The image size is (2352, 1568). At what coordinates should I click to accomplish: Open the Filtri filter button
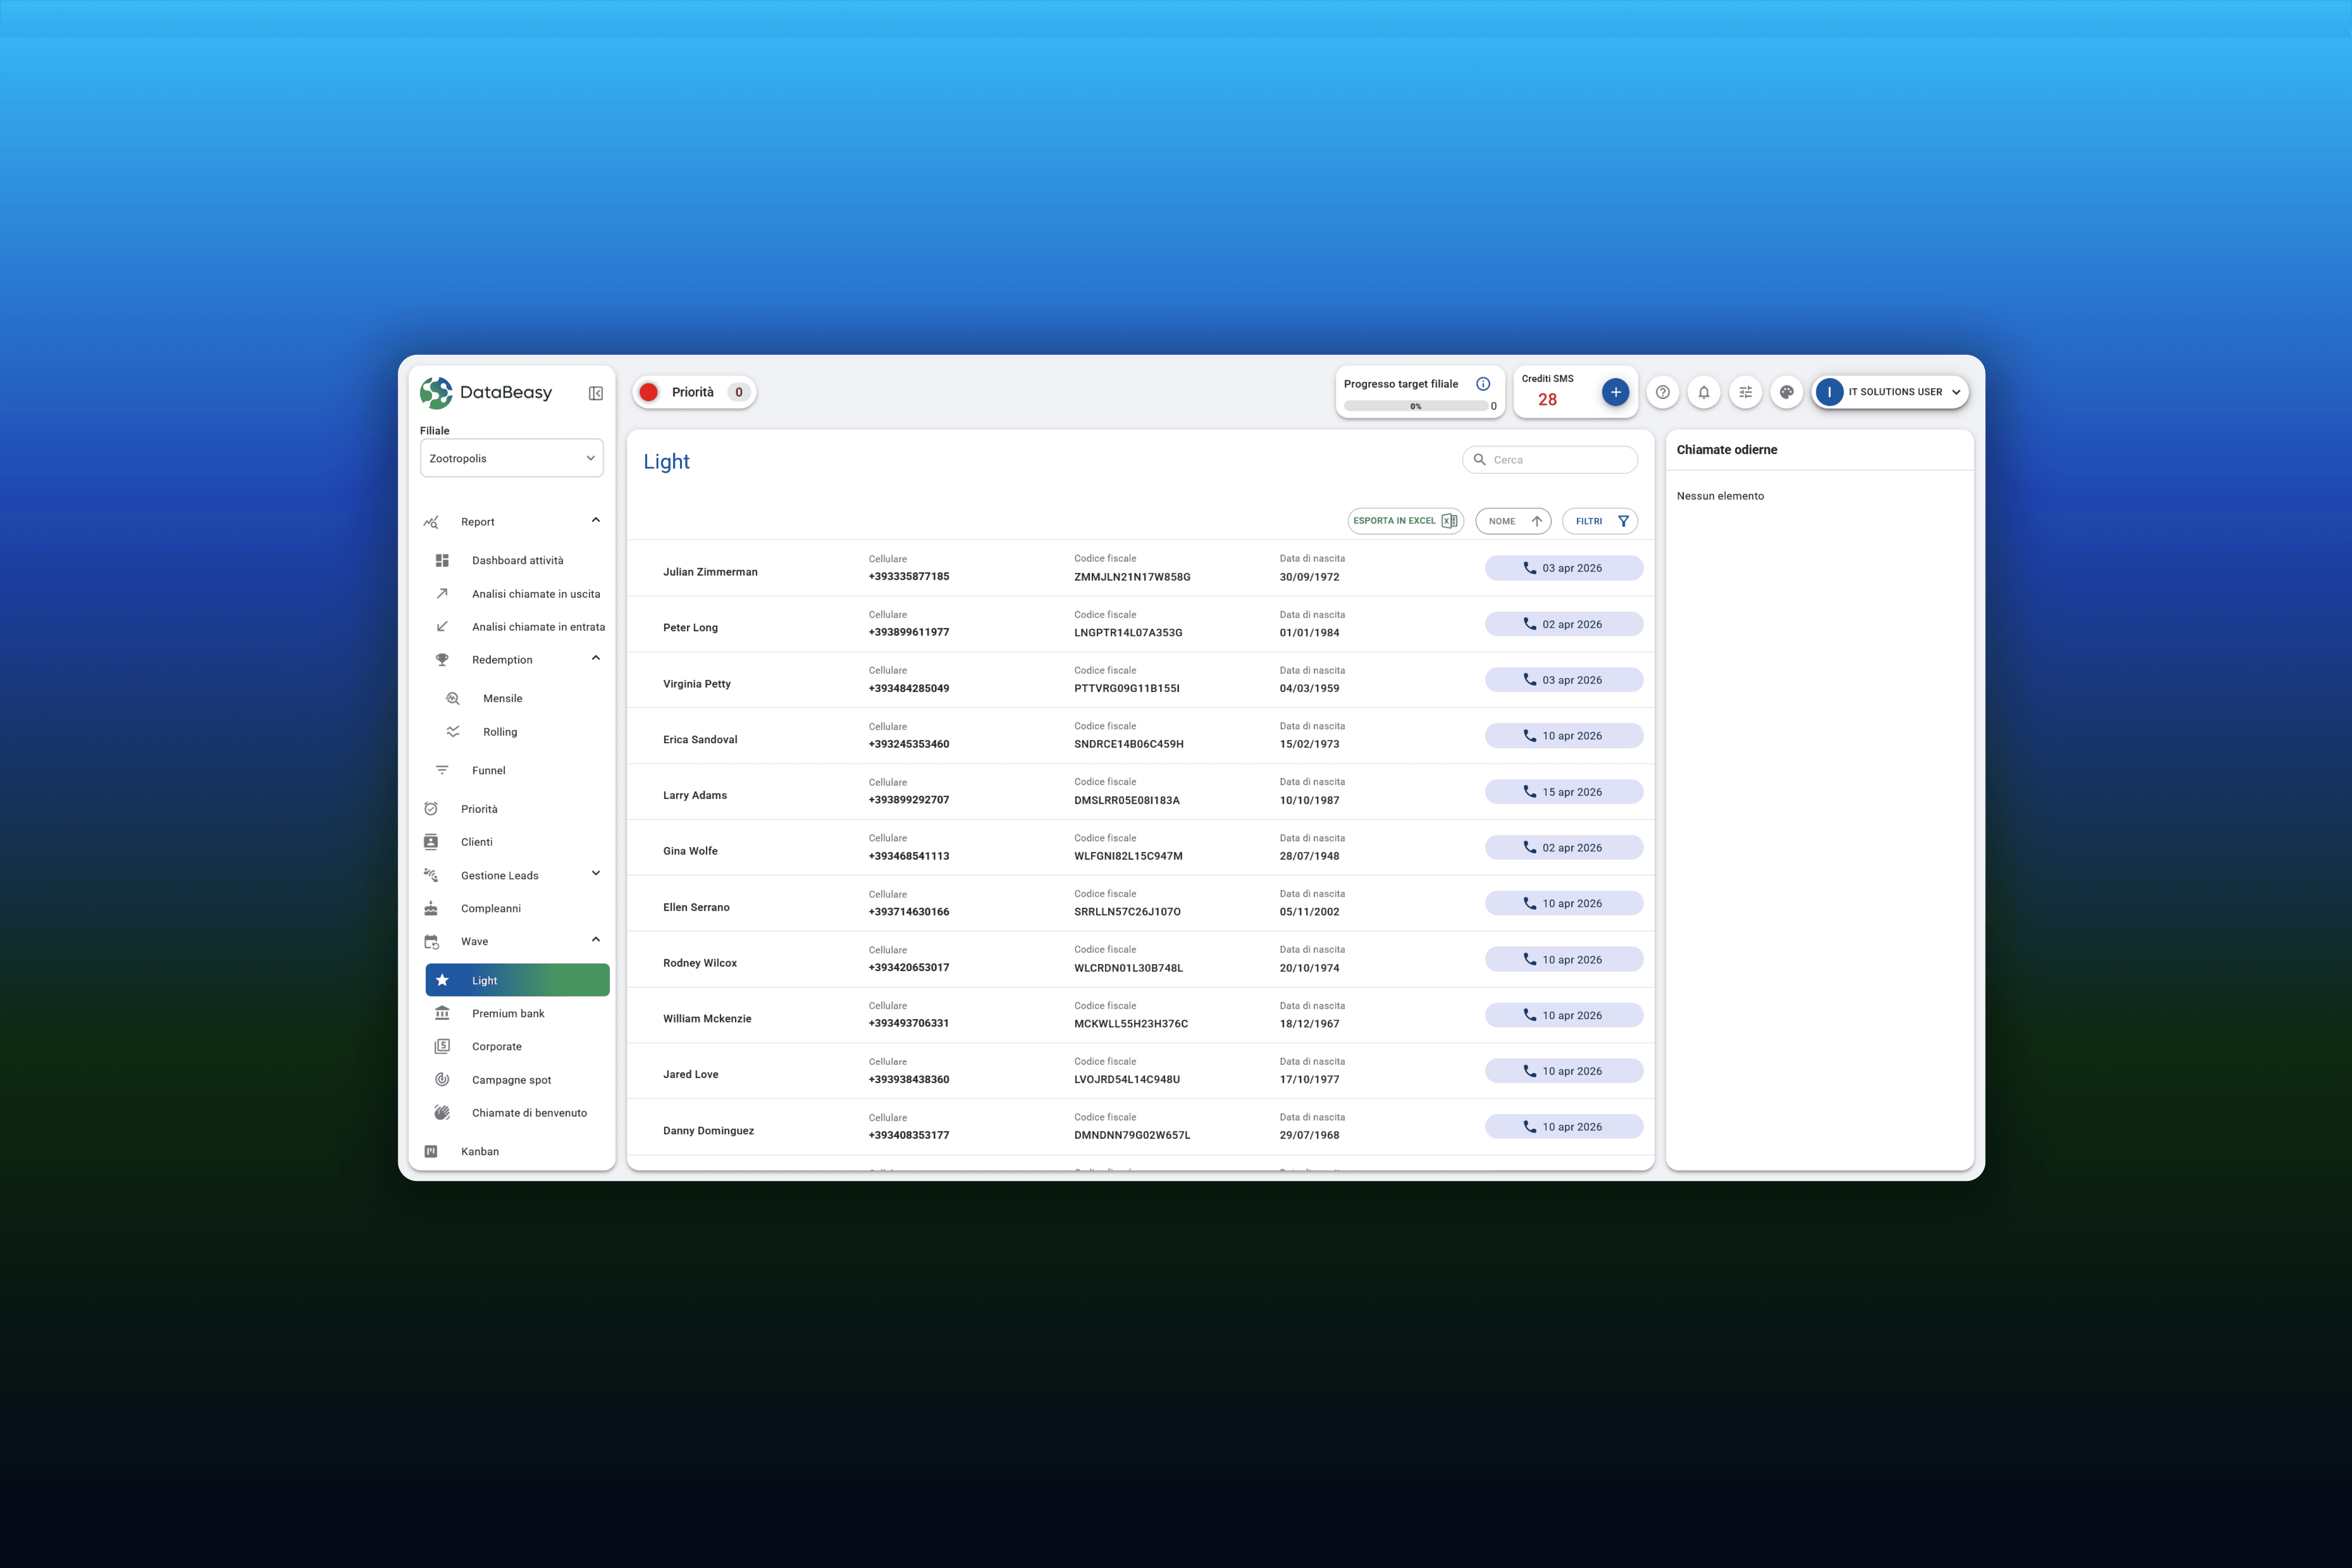click(1599, 521)
